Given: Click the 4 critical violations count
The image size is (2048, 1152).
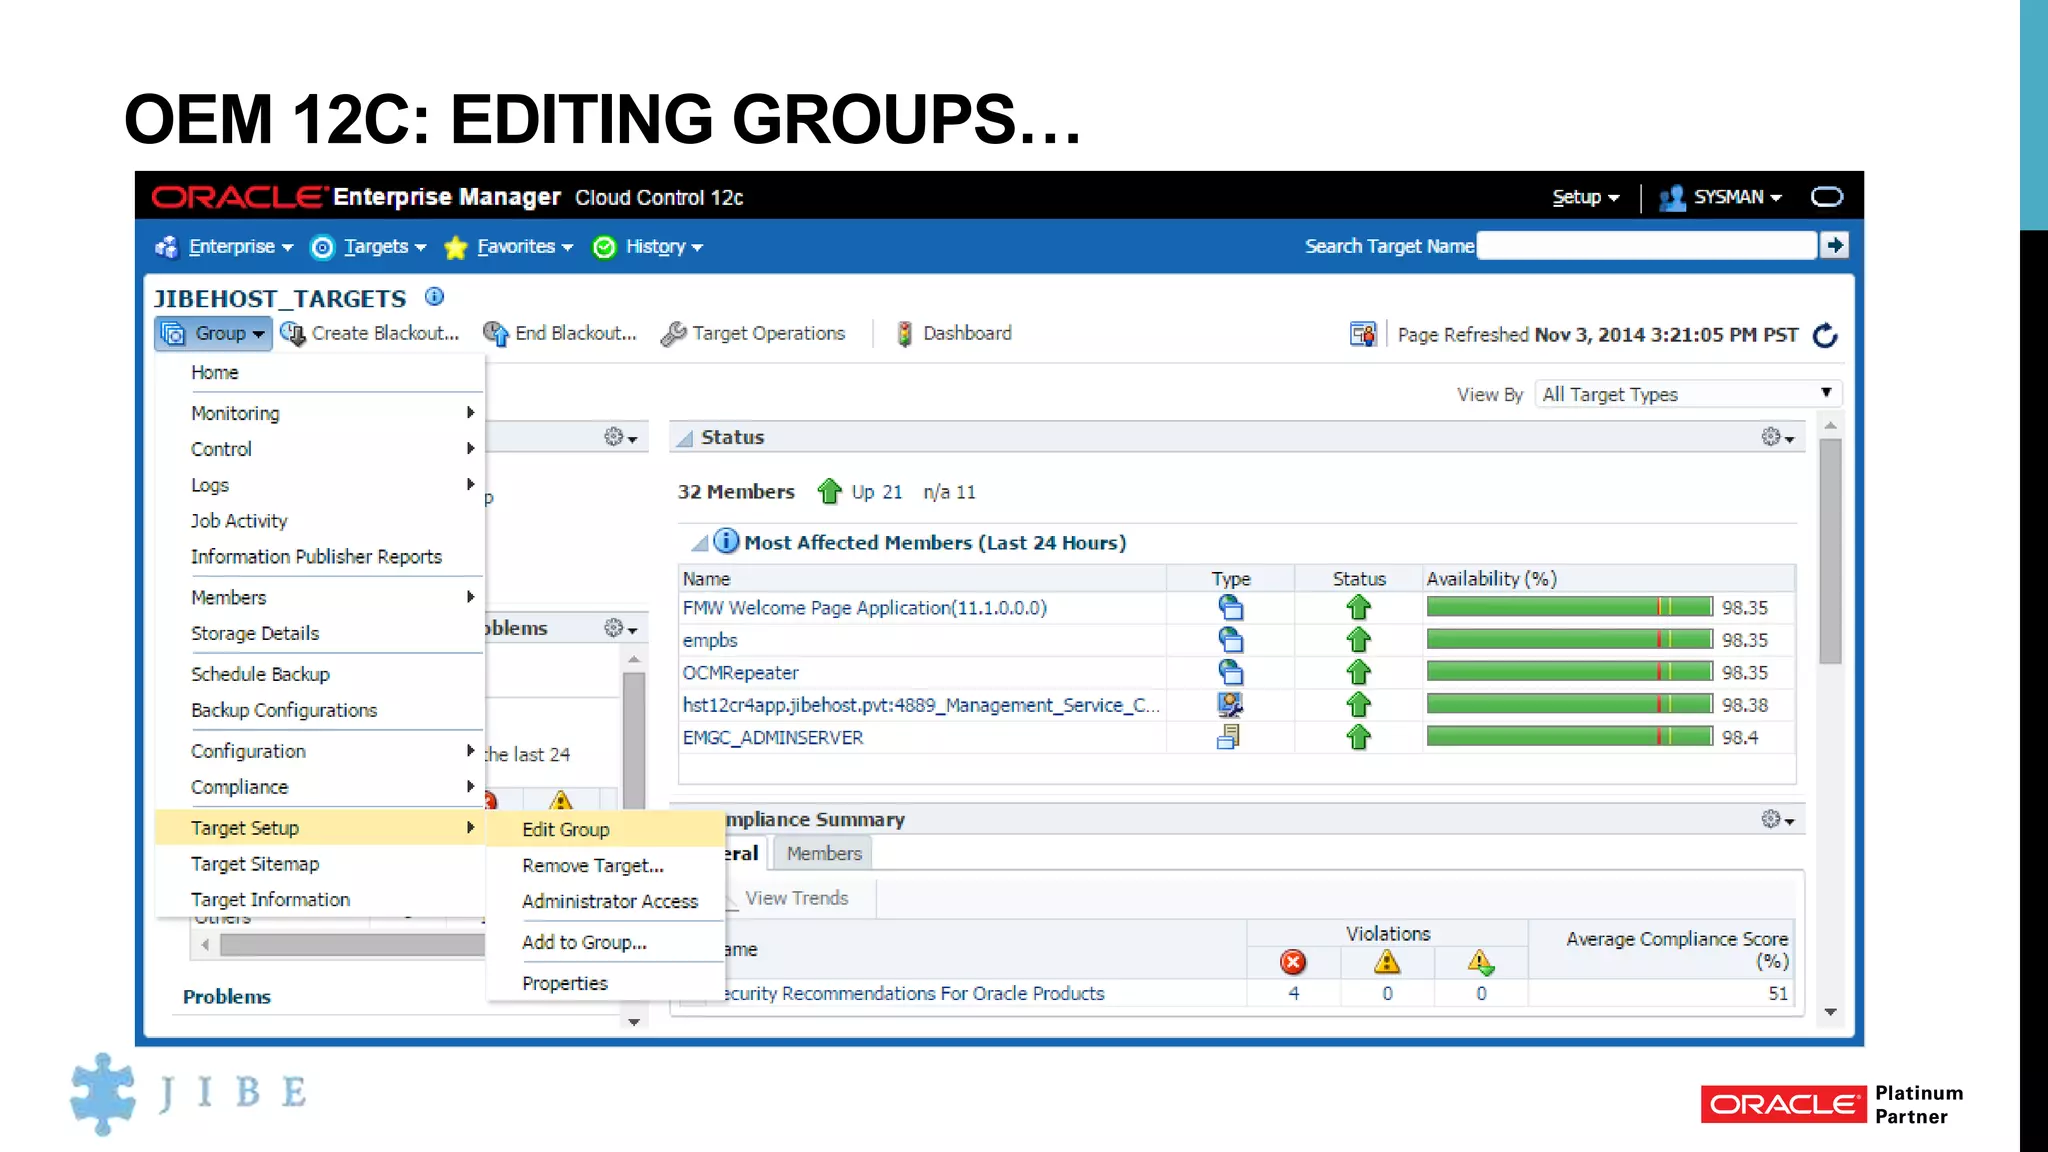Looking at the screenshot, I should [1293, 993].
